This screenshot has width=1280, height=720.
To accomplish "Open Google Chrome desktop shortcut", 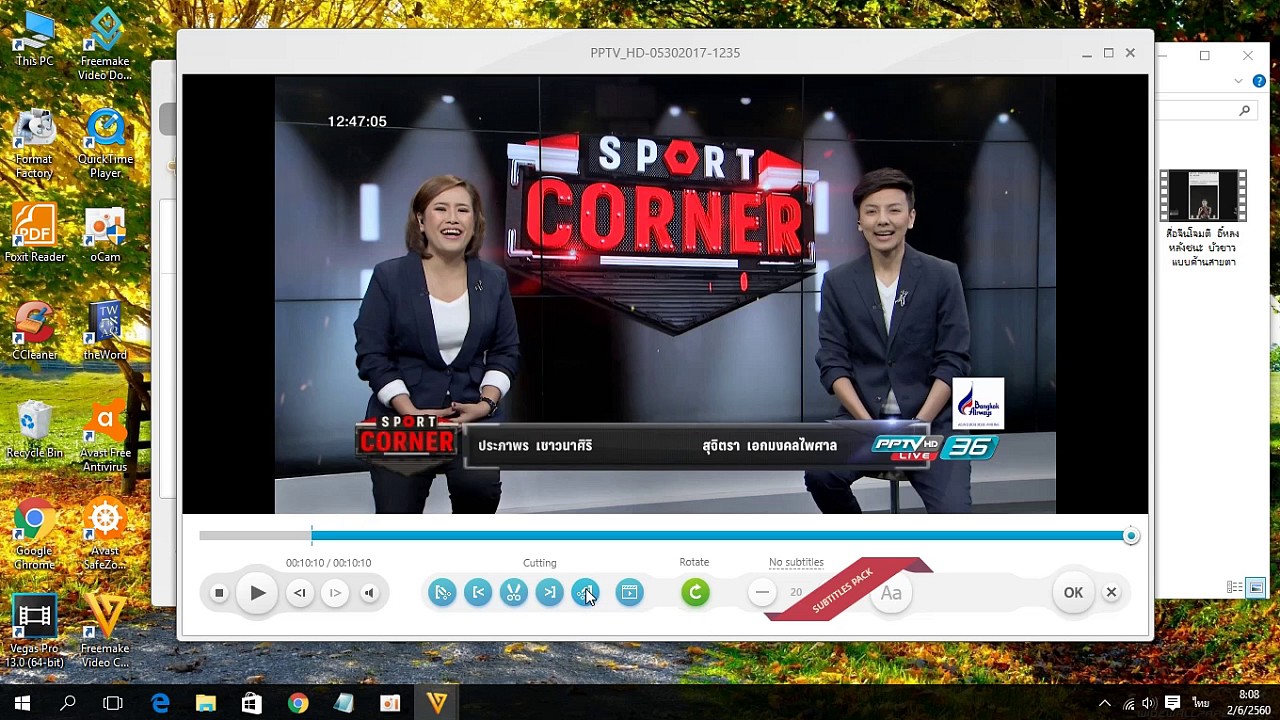I will pos(34,535).
